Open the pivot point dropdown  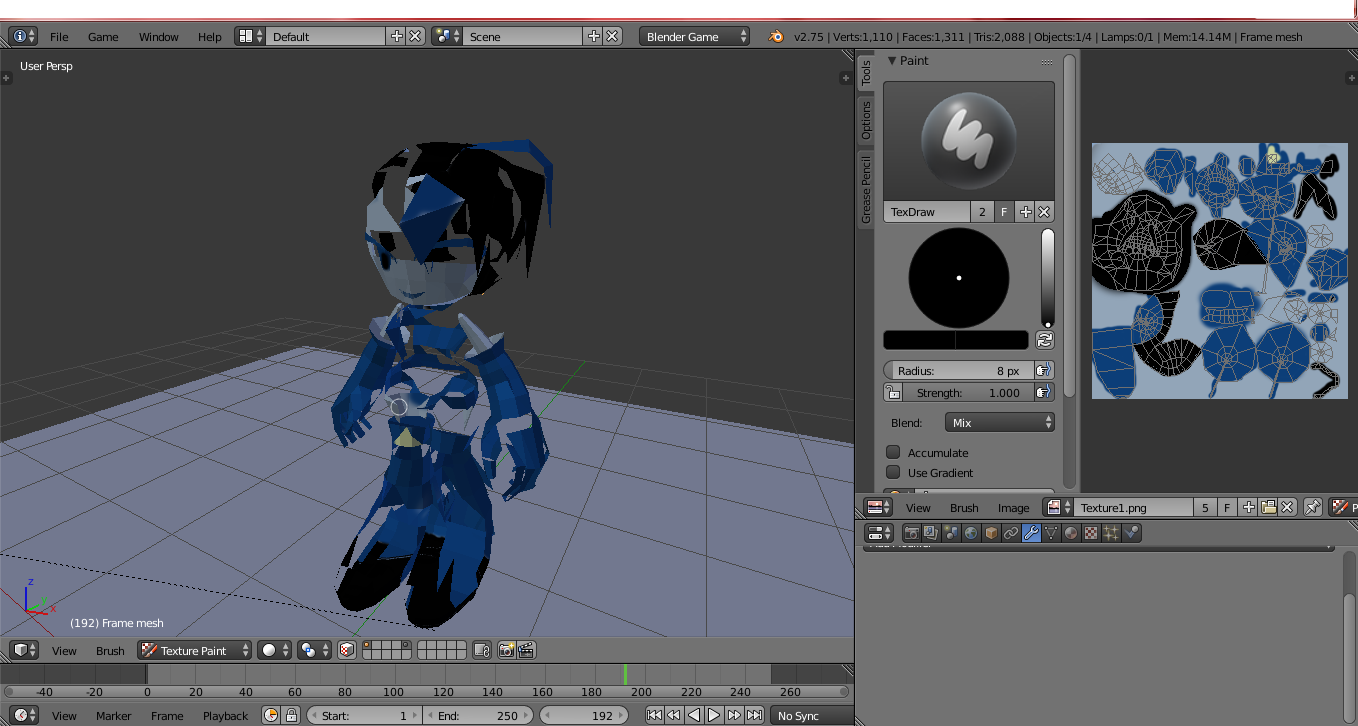click(315, 650)
